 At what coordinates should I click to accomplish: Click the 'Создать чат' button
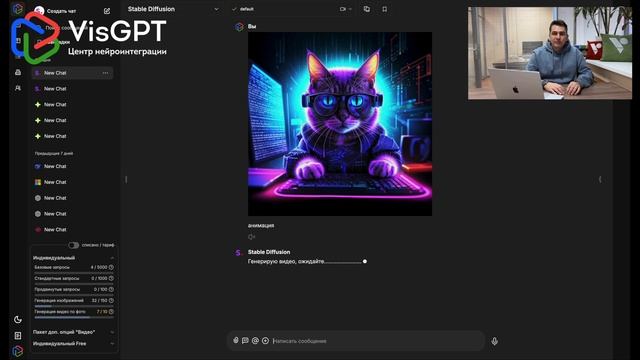[61, 11]
